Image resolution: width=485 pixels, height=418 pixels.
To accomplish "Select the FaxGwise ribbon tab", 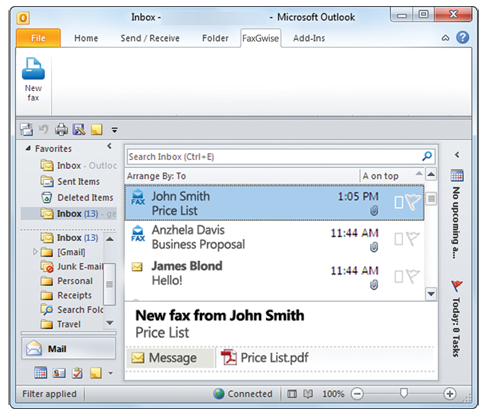I will click(x=260, y=38).
